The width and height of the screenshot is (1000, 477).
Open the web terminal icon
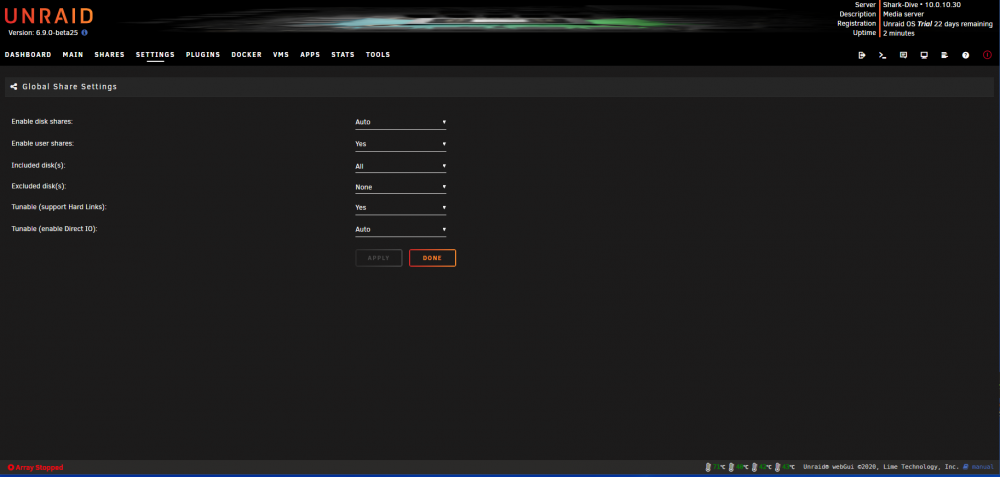pyautogui.click(x=883, y=55)
